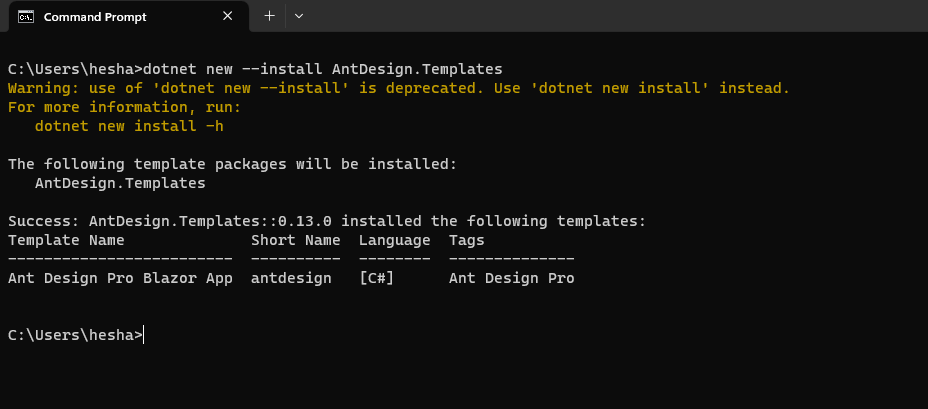Image resolution: width=928 pixels, height=409 pixels.
Task: Click the [C#] language value
Action: (x=376, y=278)
